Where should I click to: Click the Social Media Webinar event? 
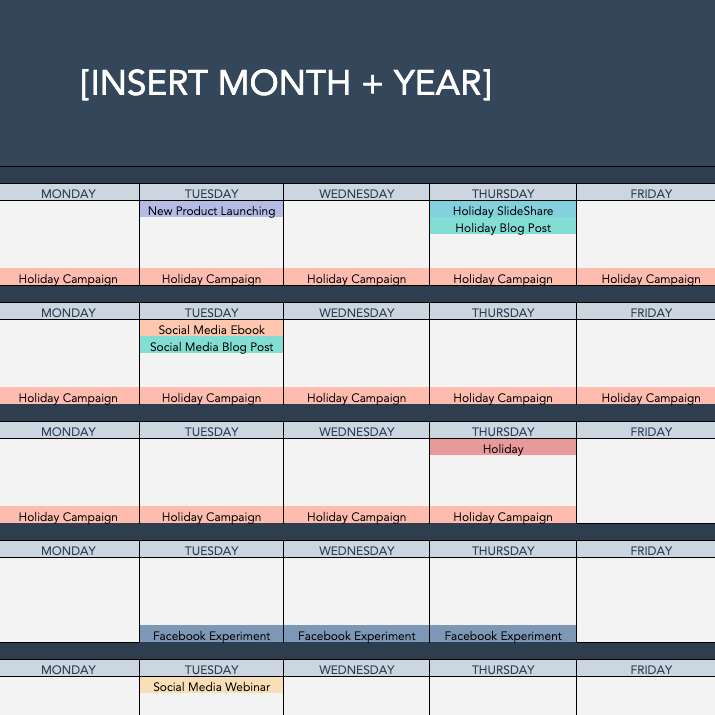pyautogui.click(x=211, y=687)
